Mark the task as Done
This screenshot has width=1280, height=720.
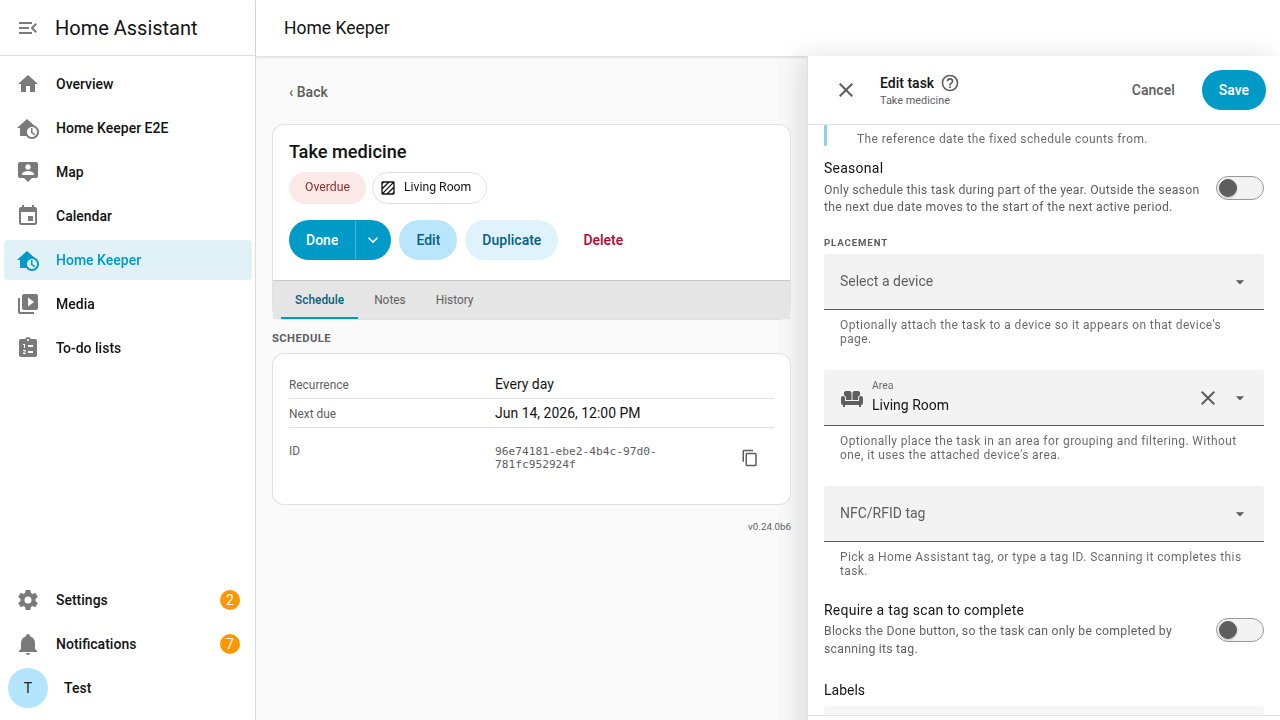[x=322, y=240]
